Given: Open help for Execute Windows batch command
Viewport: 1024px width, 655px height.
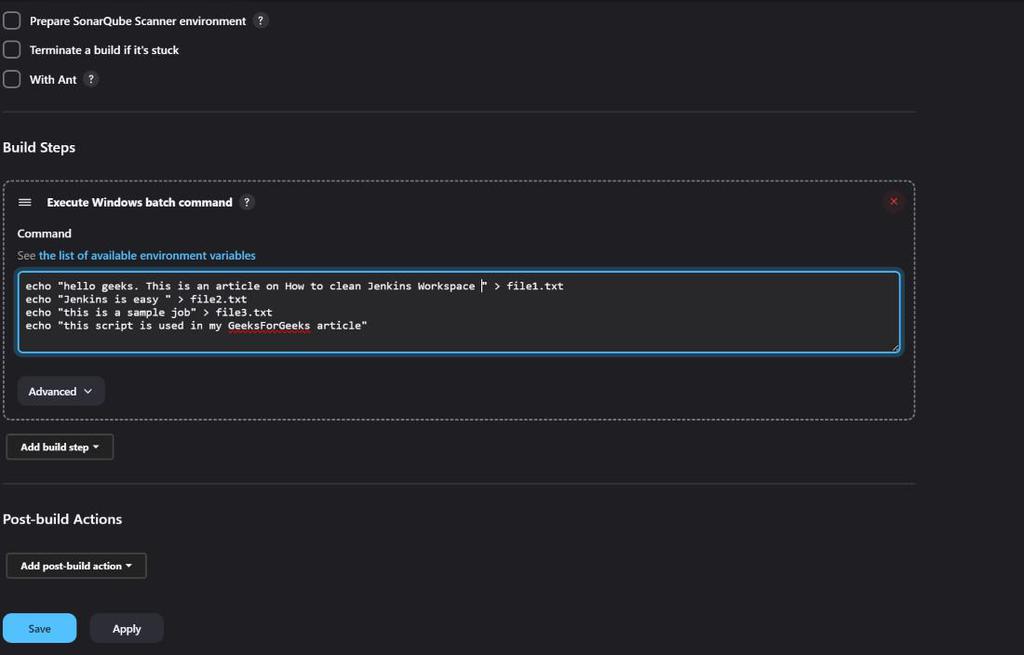Looking at the screenshot, I should click(247, 202).
